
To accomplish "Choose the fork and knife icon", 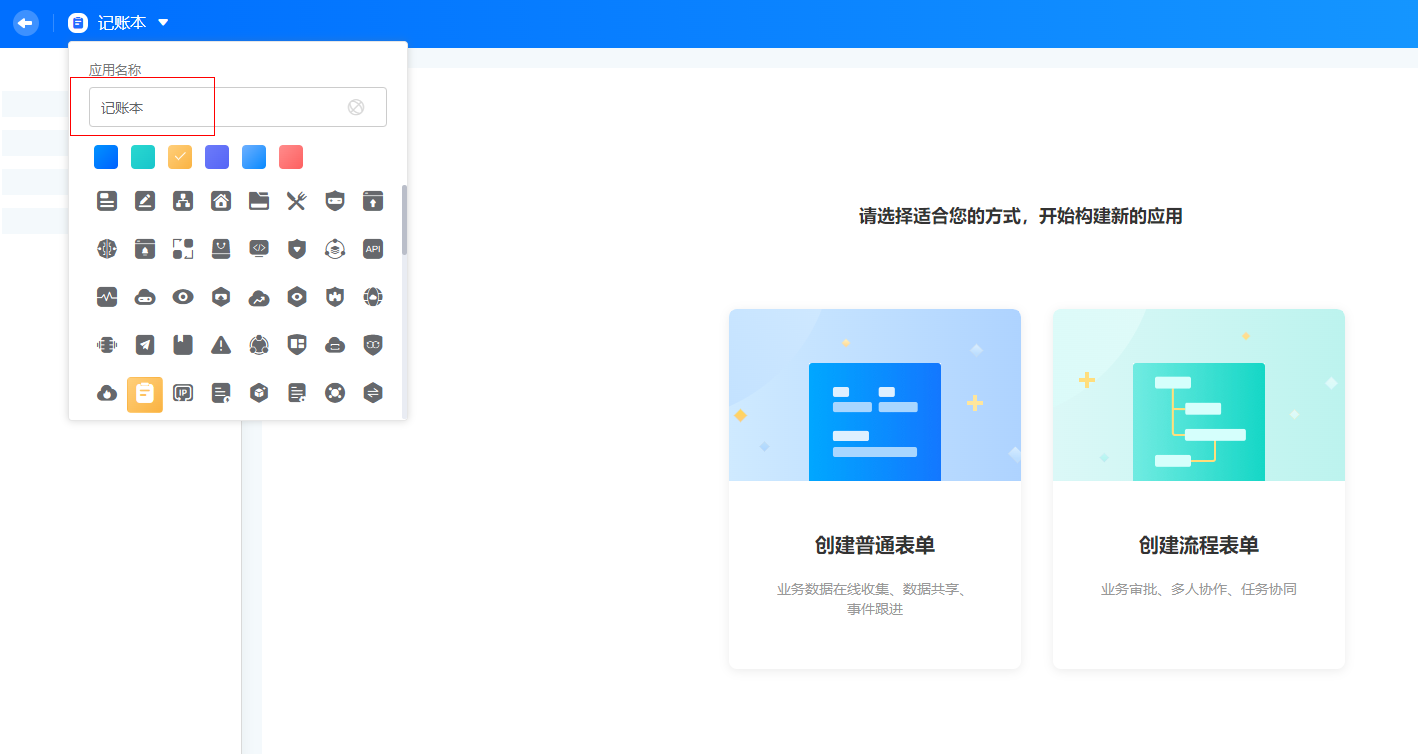I will tap(297, 201).
